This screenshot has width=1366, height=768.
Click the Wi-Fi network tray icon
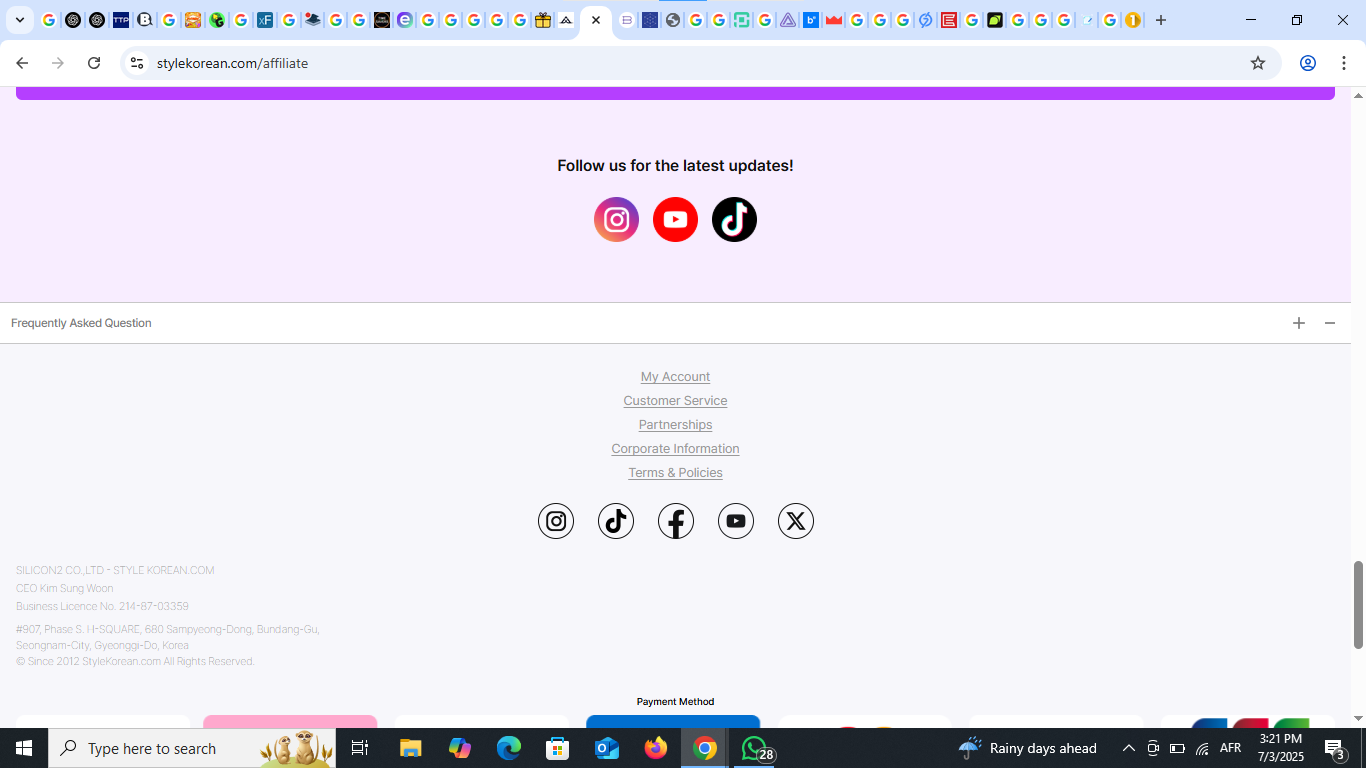click(1202, 748)
